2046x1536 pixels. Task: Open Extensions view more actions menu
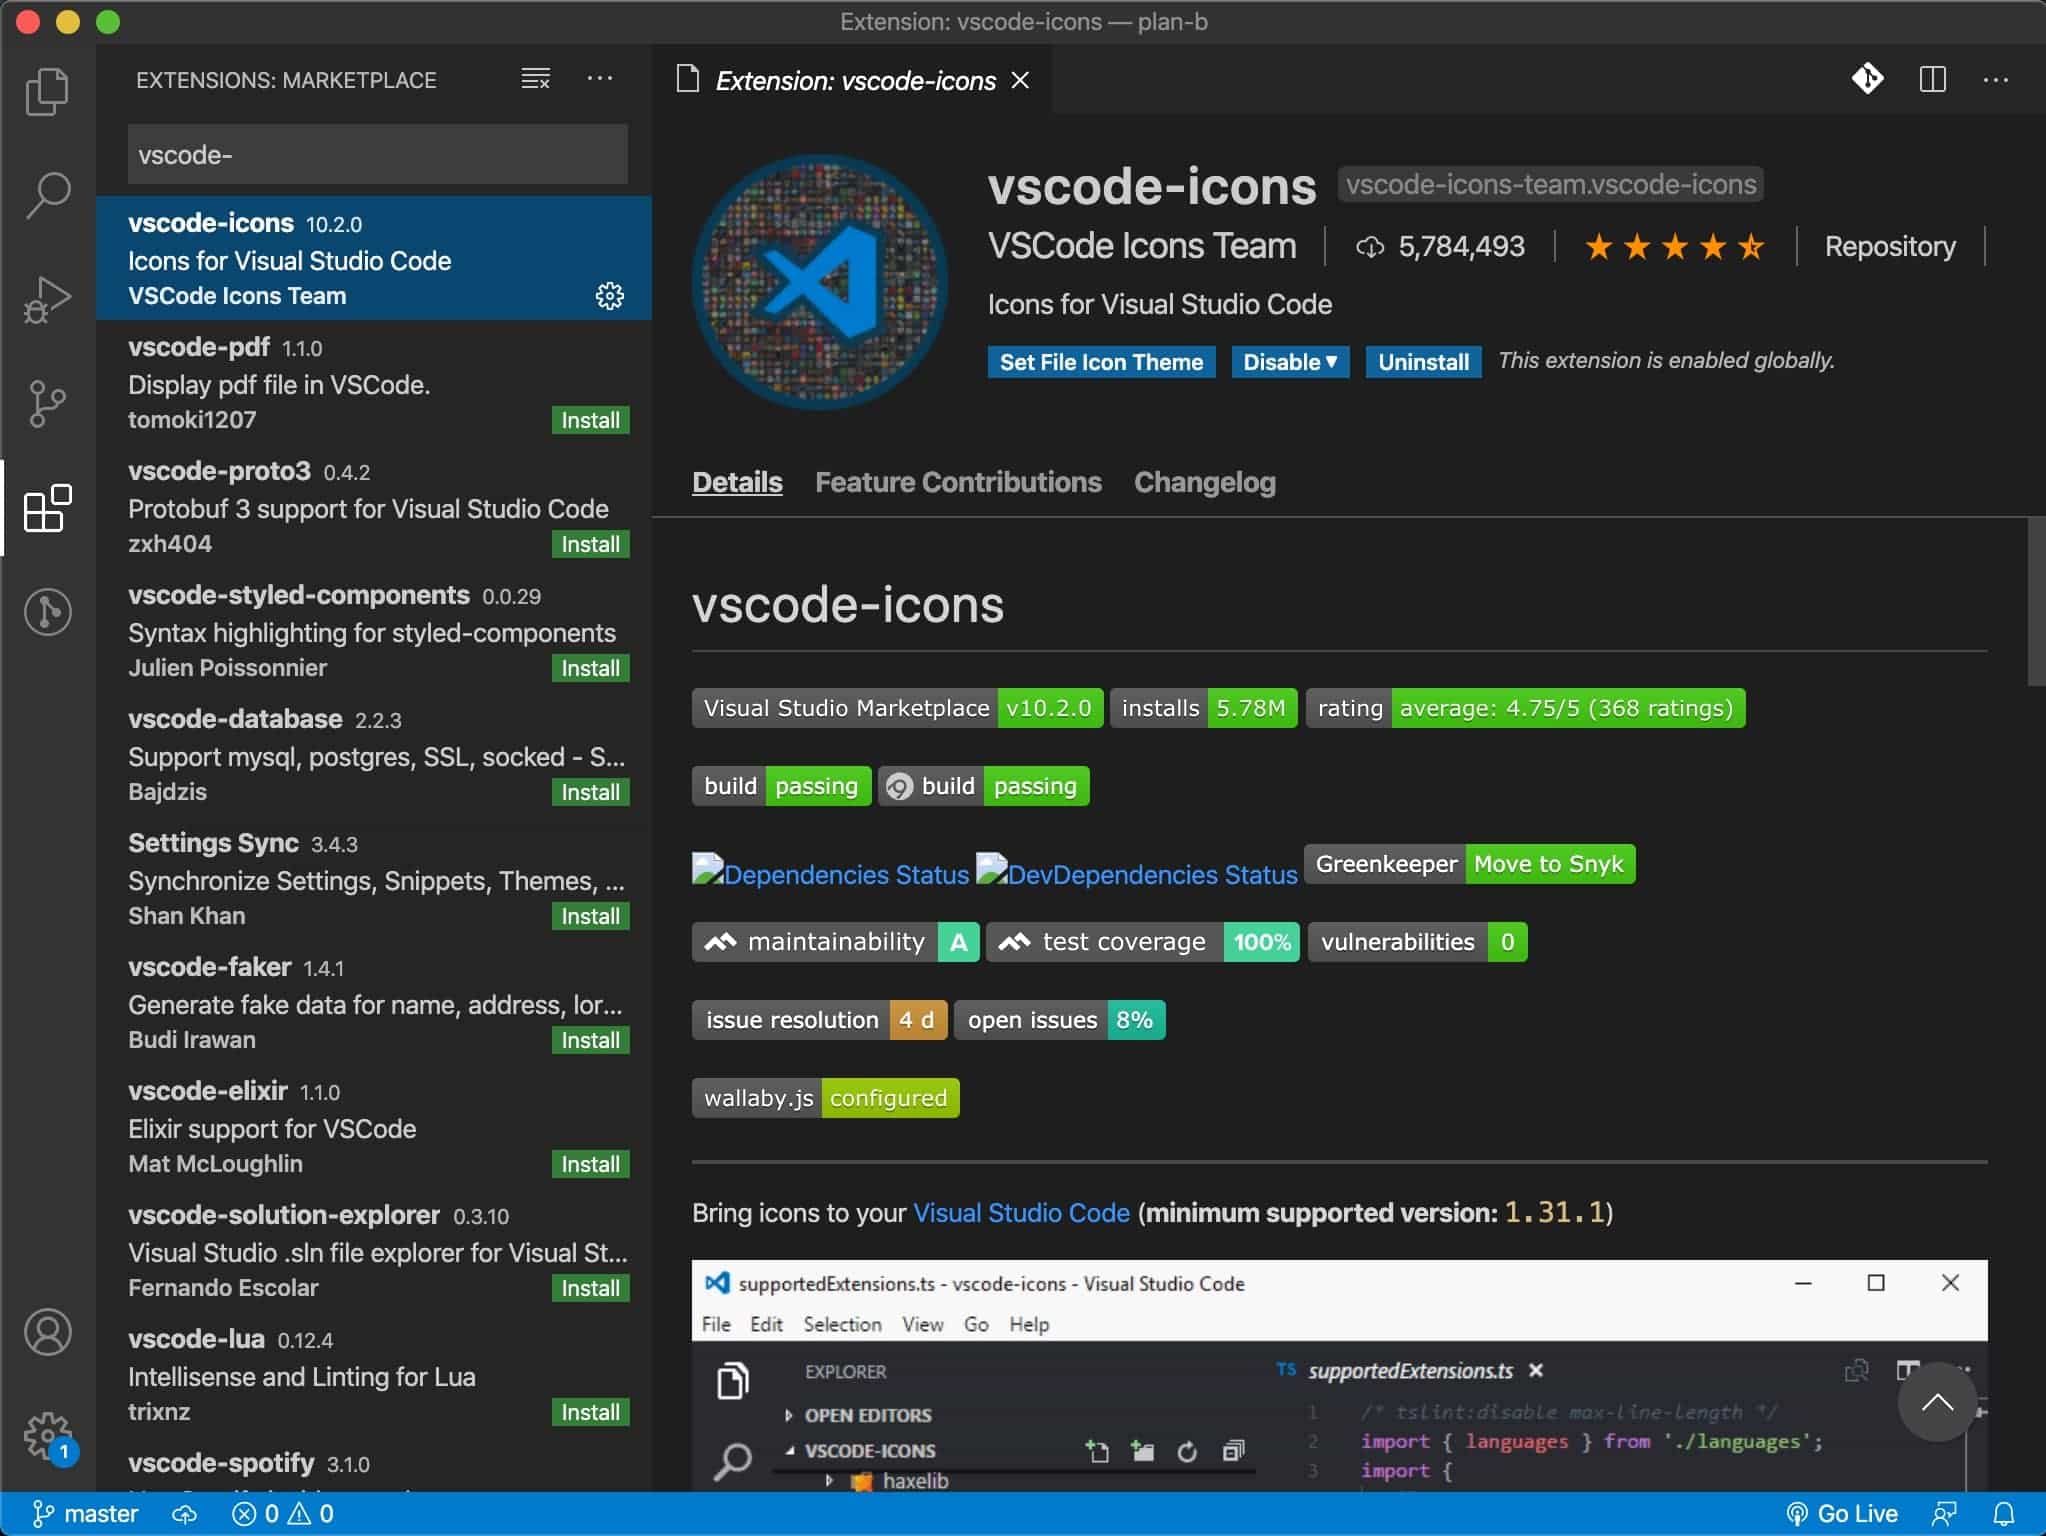point(600,79)
